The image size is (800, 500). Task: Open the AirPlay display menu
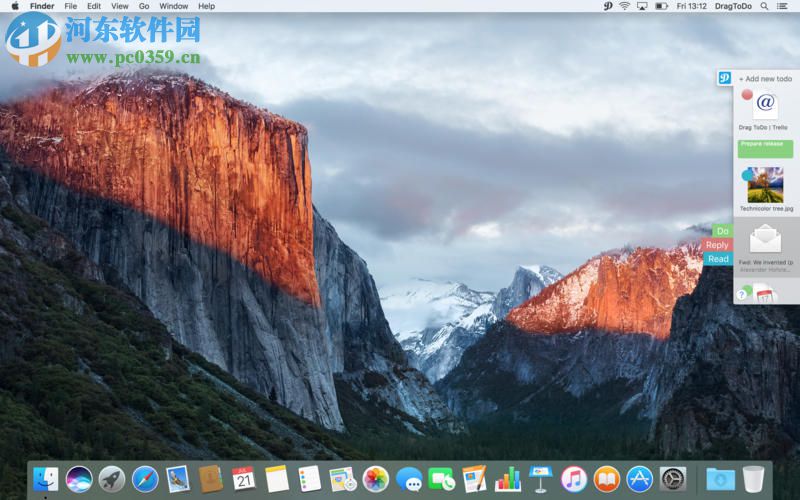[642, 6]
